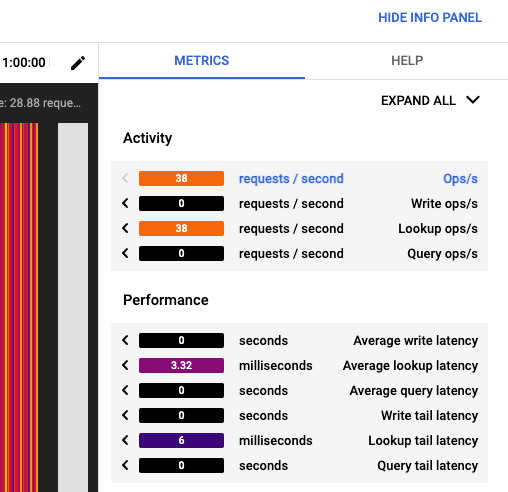Click chevron beside Average lookup latency
This screenshot has width=508, height=492.
click(125, 365)
